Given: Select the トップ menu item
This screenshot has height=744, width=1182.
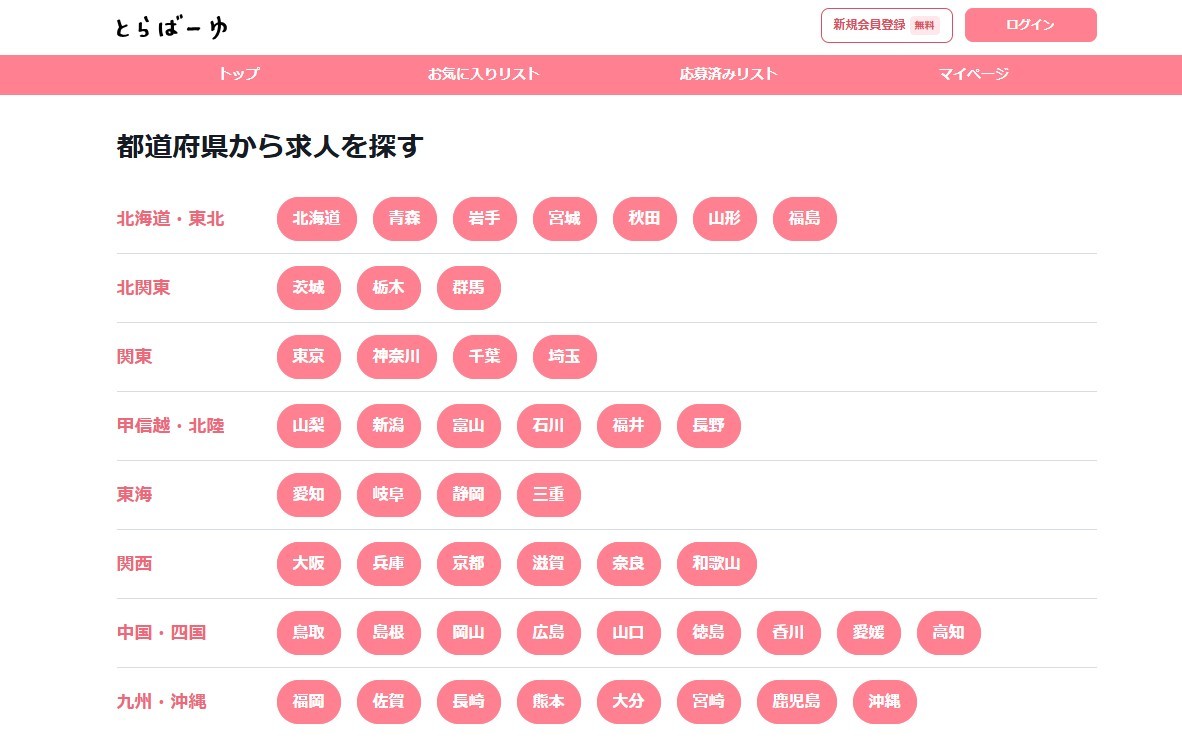Looking at the screenshot, I should [x=239, y=74].
